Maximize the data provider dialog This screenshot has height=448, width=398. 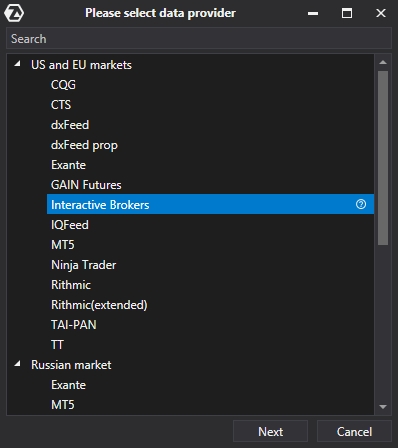click(347, 13)
